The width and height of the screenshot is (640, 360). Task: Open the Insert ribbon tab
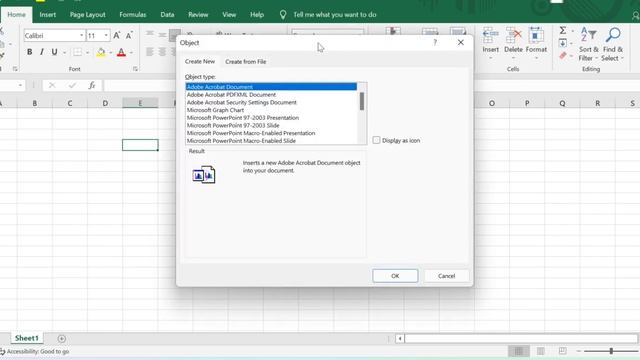point(47,15)
